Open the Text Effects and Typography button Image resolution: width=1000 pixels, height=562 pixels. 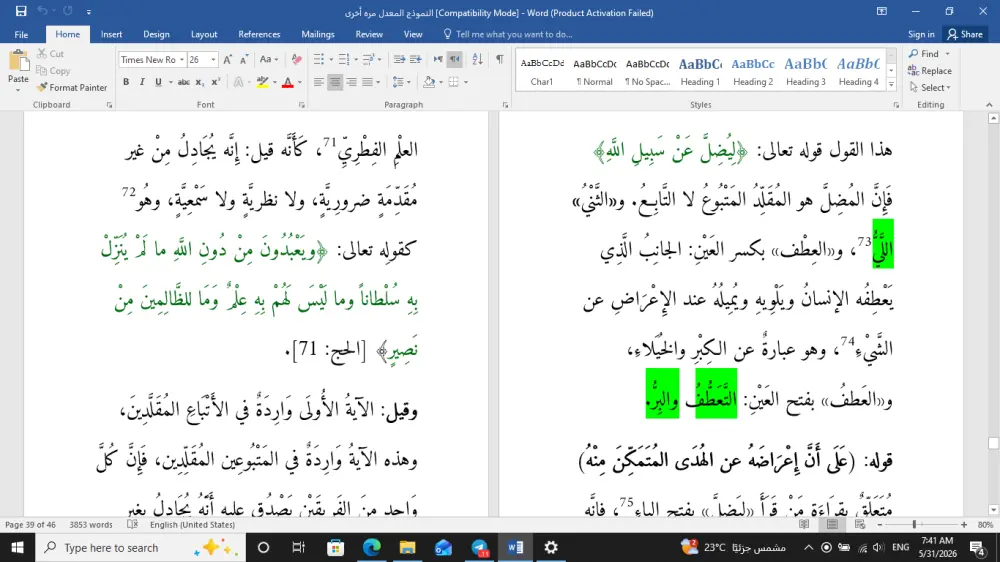point(239,82)
